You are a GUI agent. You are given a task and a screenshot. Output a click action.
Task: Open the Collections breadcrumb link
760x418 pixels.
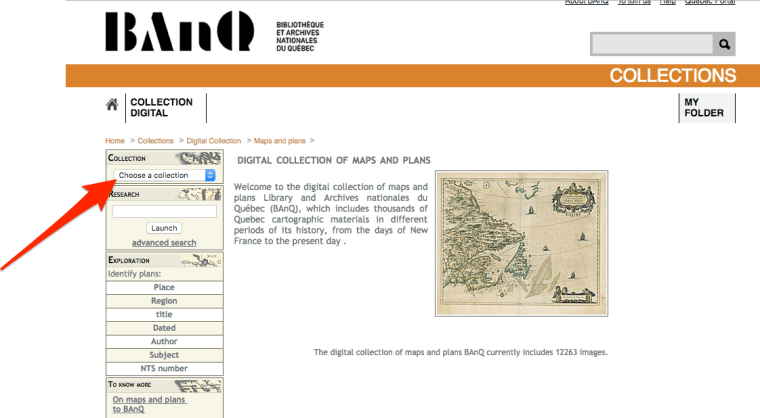(x=155, y=141)
